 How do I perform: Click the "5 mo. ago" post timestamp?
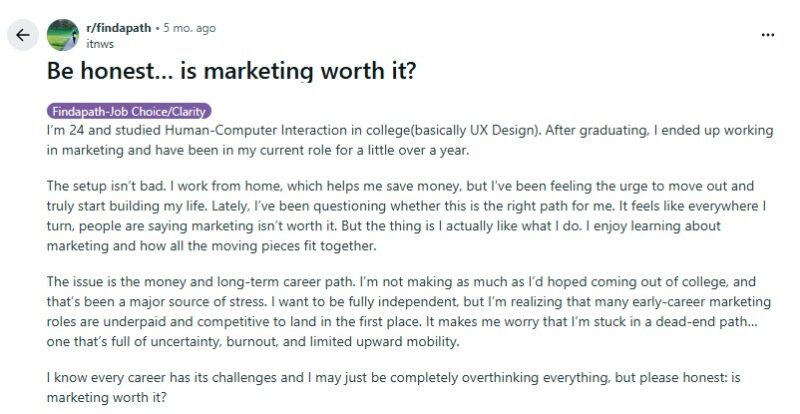click(x=191, y=28)
